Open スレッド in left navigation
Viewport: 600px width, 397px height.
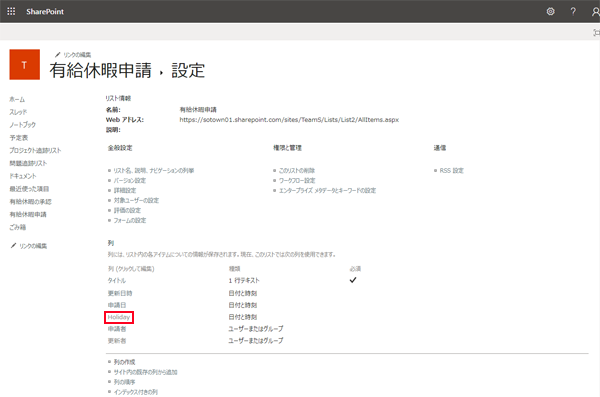(x=18, y=112)
